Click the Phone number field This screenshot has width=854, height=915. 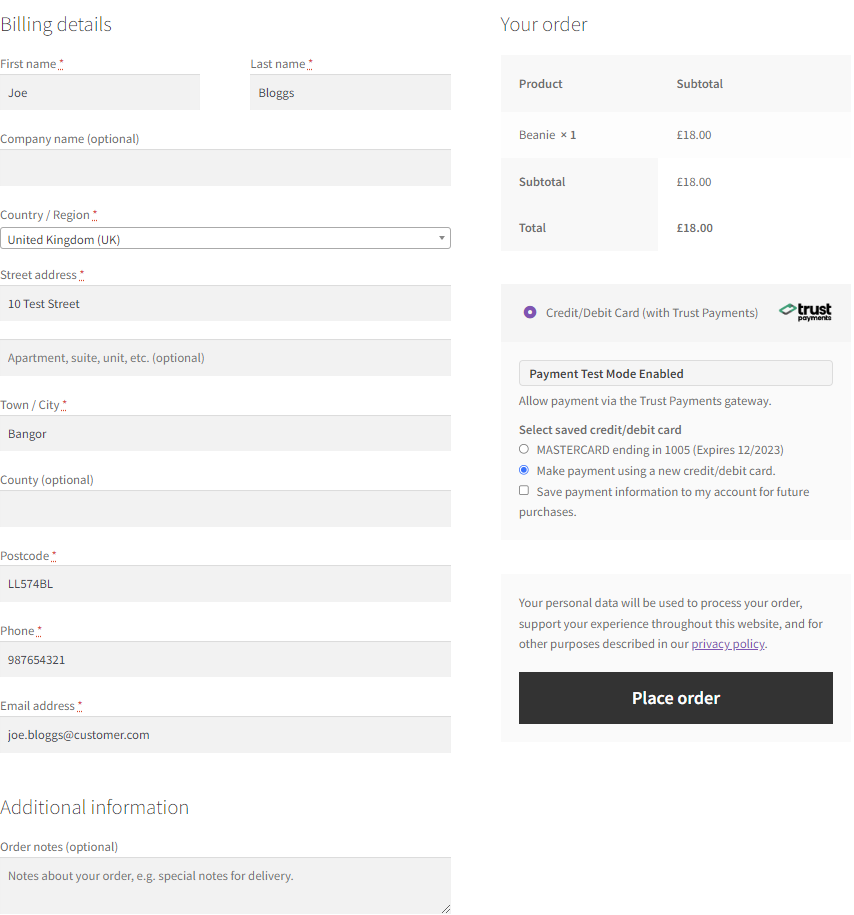(225, 660)
